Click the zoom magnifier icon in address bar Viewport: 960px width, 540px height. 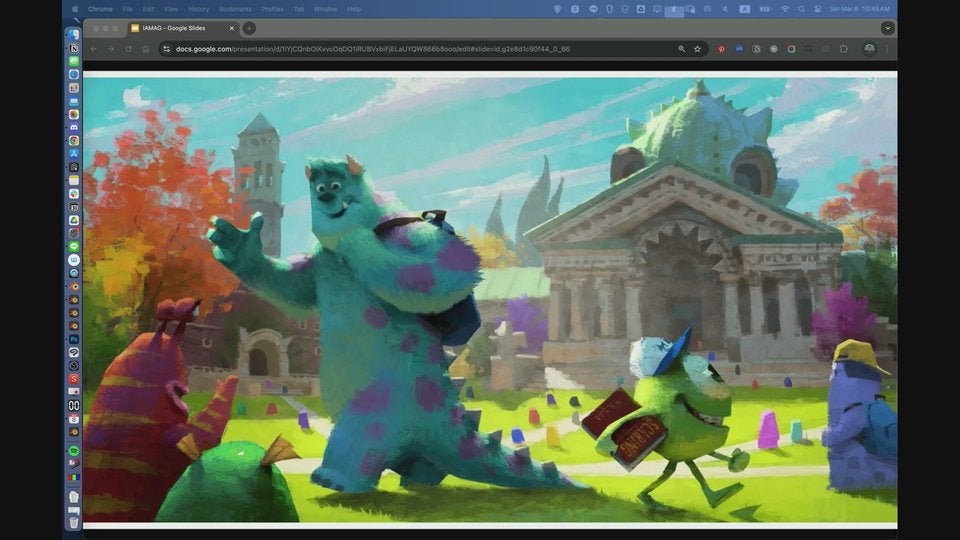681,49
